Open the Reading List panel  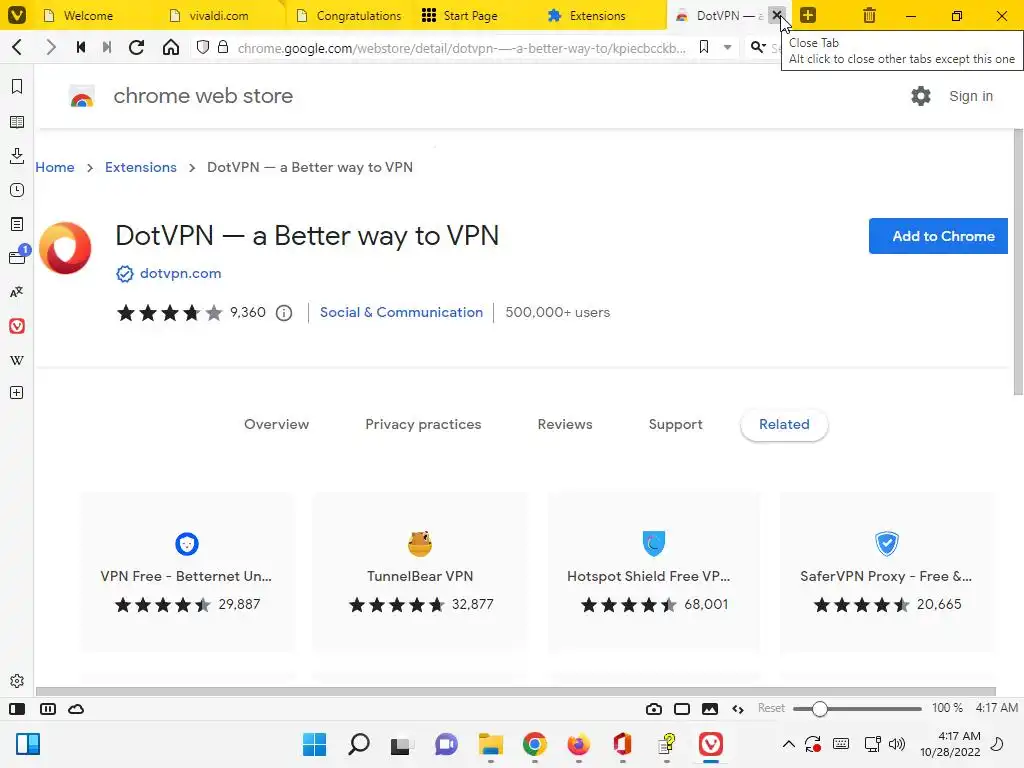(17, 122)
